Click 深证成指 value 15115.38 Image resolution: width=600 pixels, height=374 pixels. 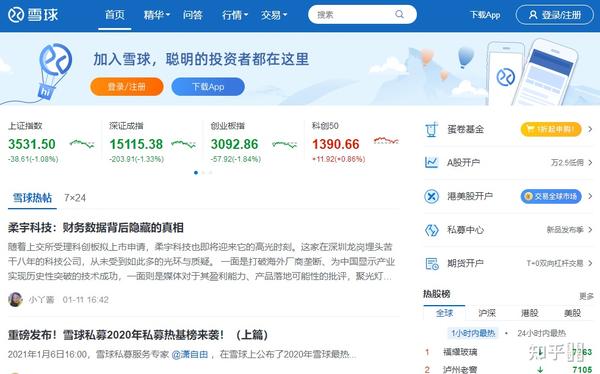click(x=136, y=144)
